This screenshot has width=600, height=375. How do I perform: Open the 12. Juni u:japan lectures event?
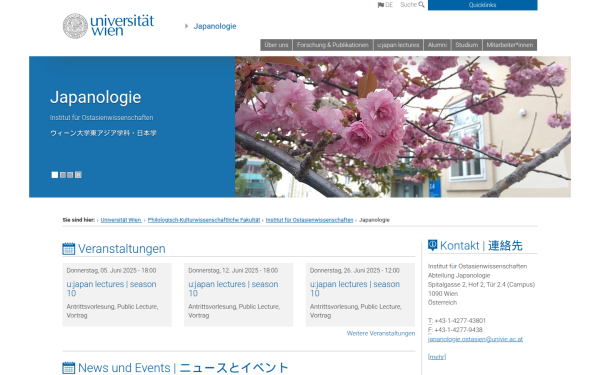(233, 289)
